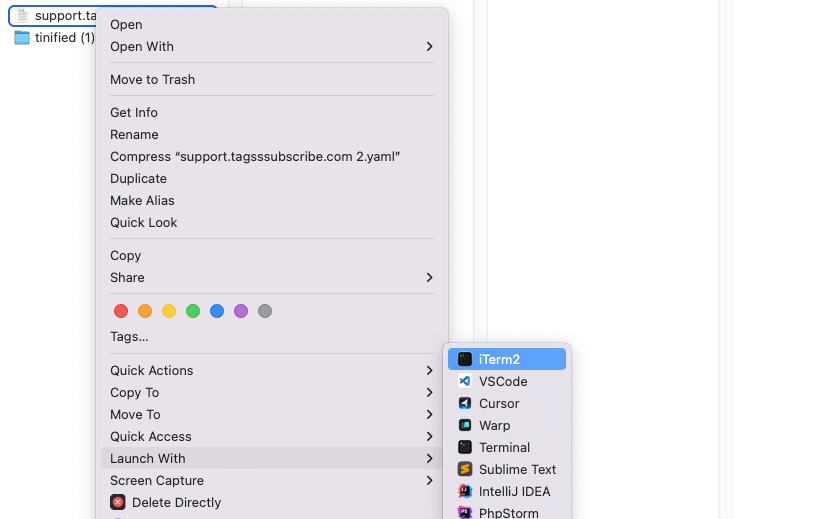This screenshot has width=834, height=519.
Task: Select the Cursor app icon
Action: [x=465, y=403]
